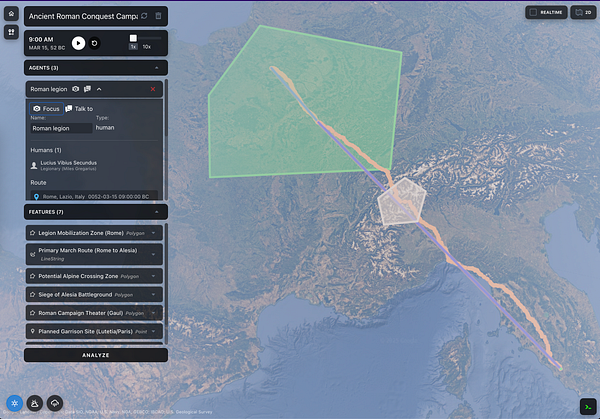This screenshot has height=419, width=600.
Task: Click line icon of Primary March Route
Action: click(33, 254)
